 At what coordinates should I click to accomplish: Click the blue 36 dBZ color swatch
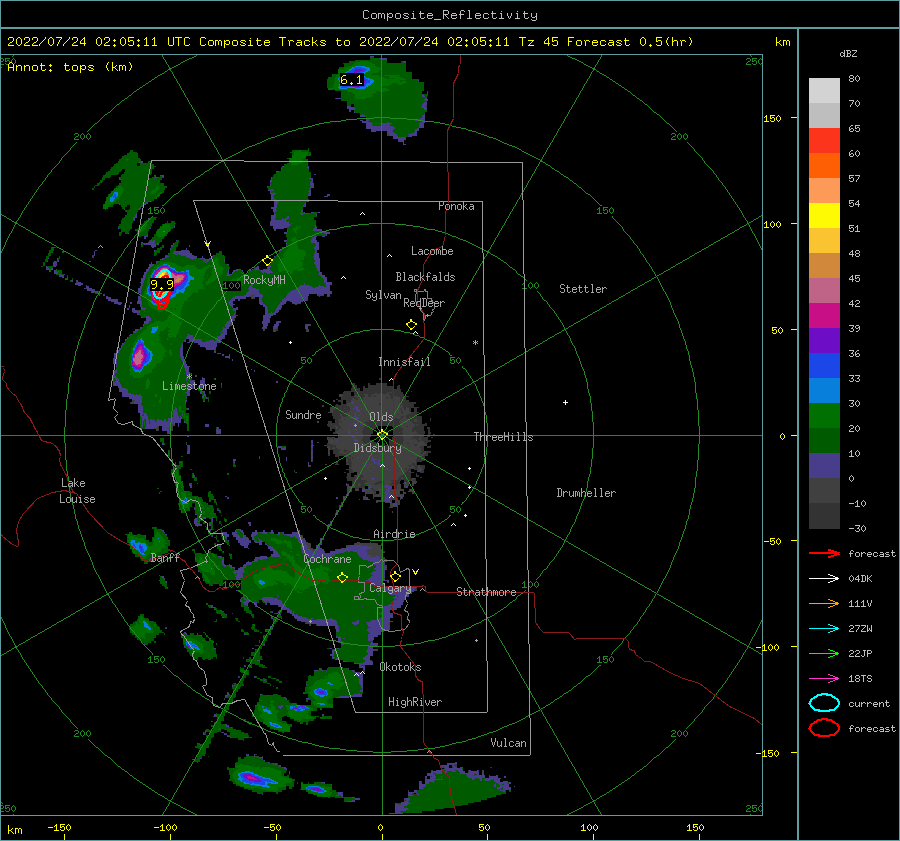(x=824, y=365)
